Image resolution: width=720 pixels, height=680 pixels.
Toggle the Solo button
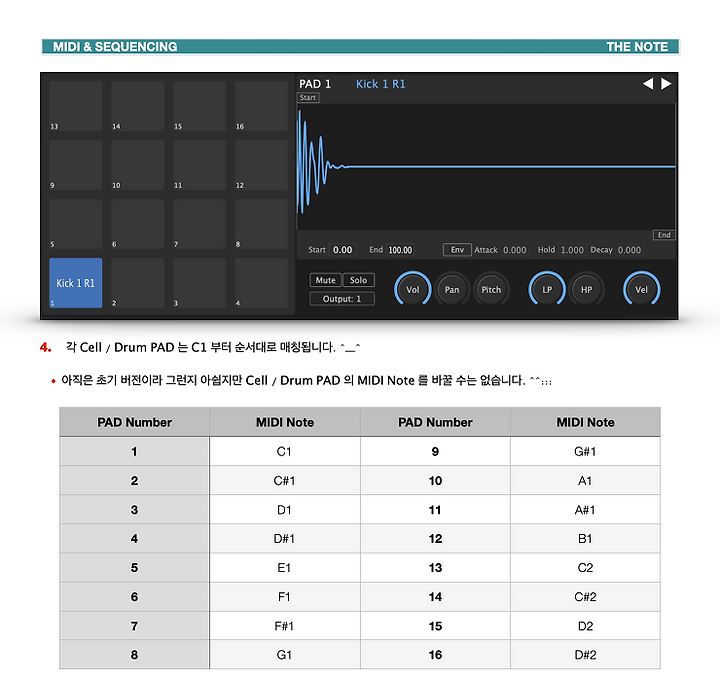click(x=359, y=280)
